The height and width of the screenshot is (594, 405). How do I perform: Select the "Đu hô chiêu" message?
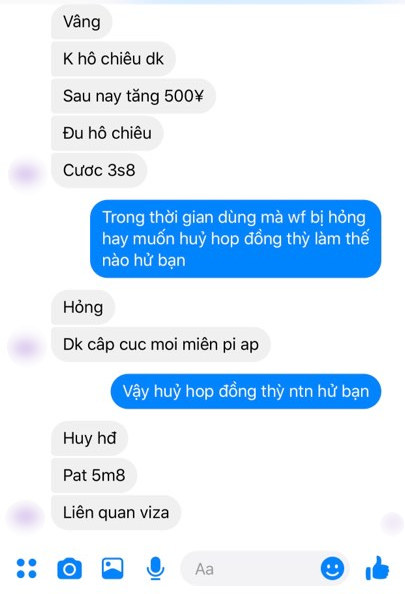(107, 133)
